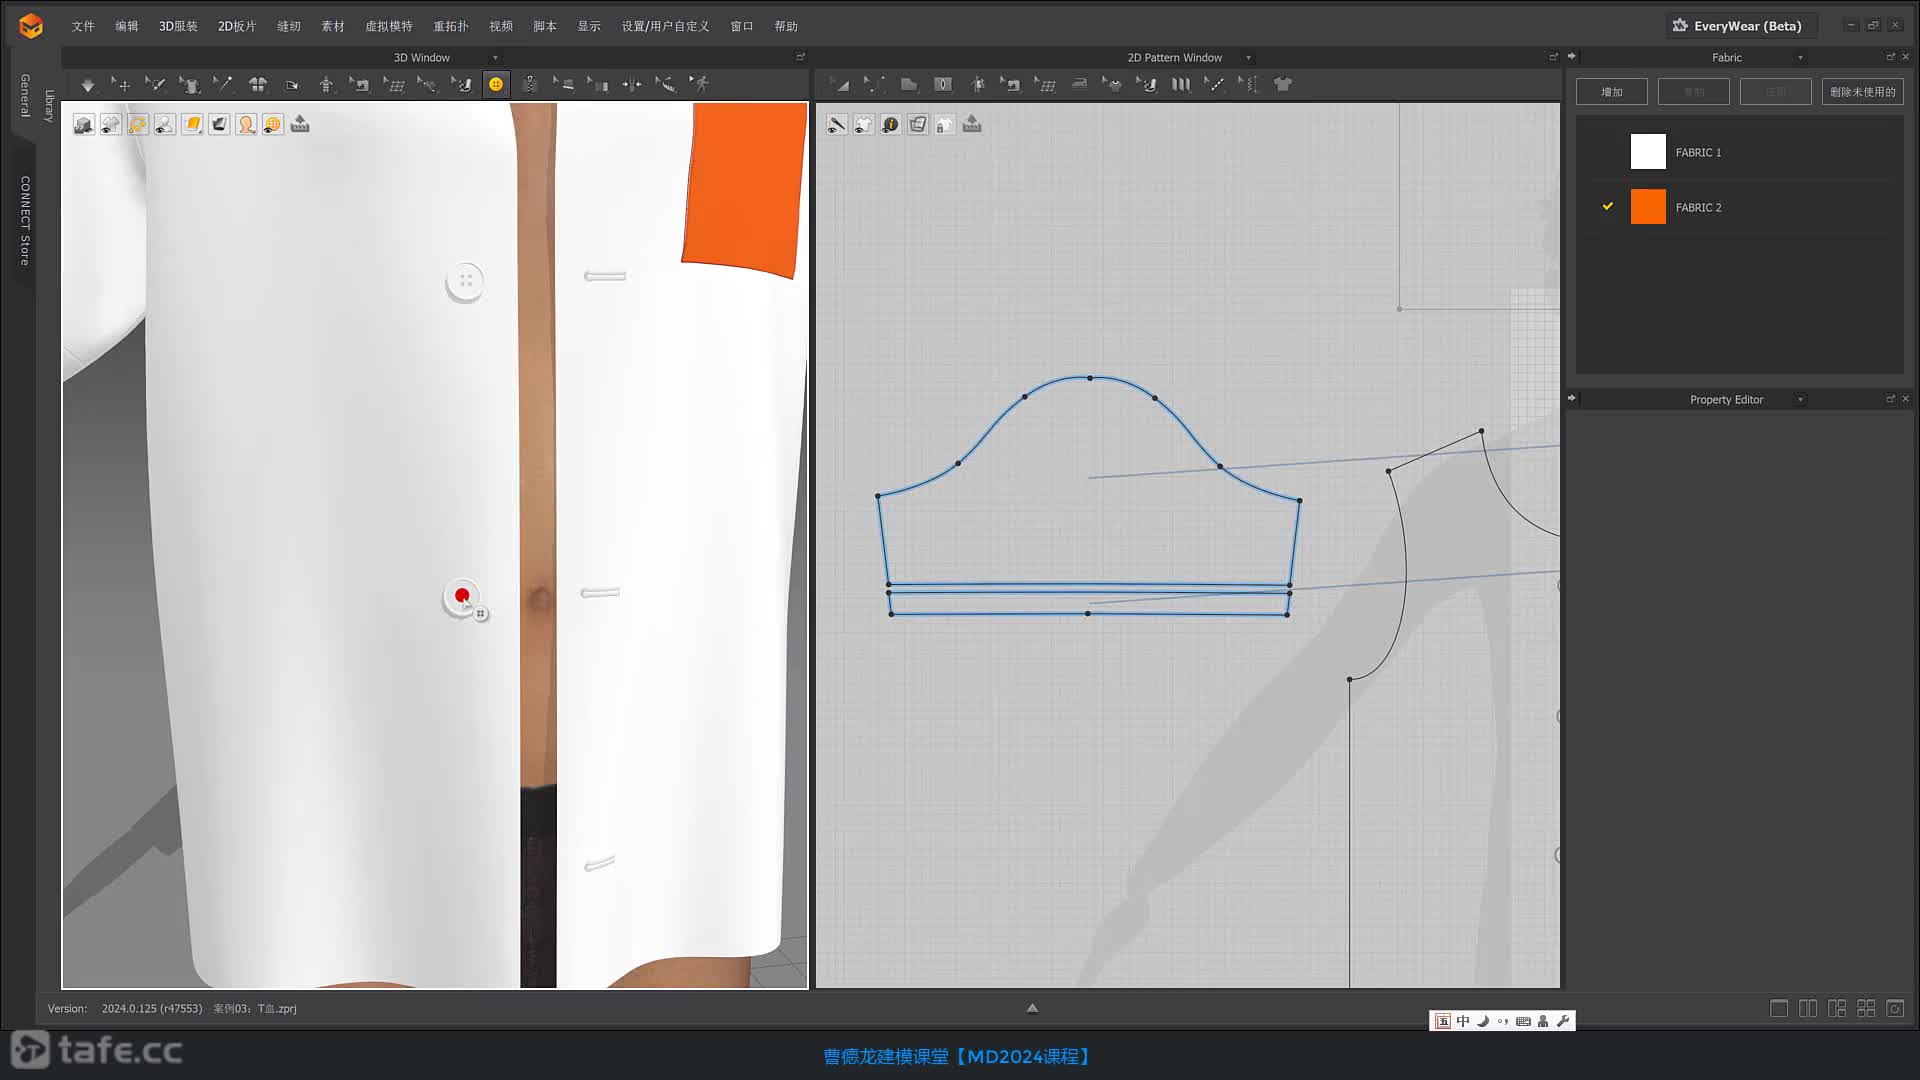Click the 增加 button in Fabric panel
The image size is (1920, 1080).
pos(1612,92)
